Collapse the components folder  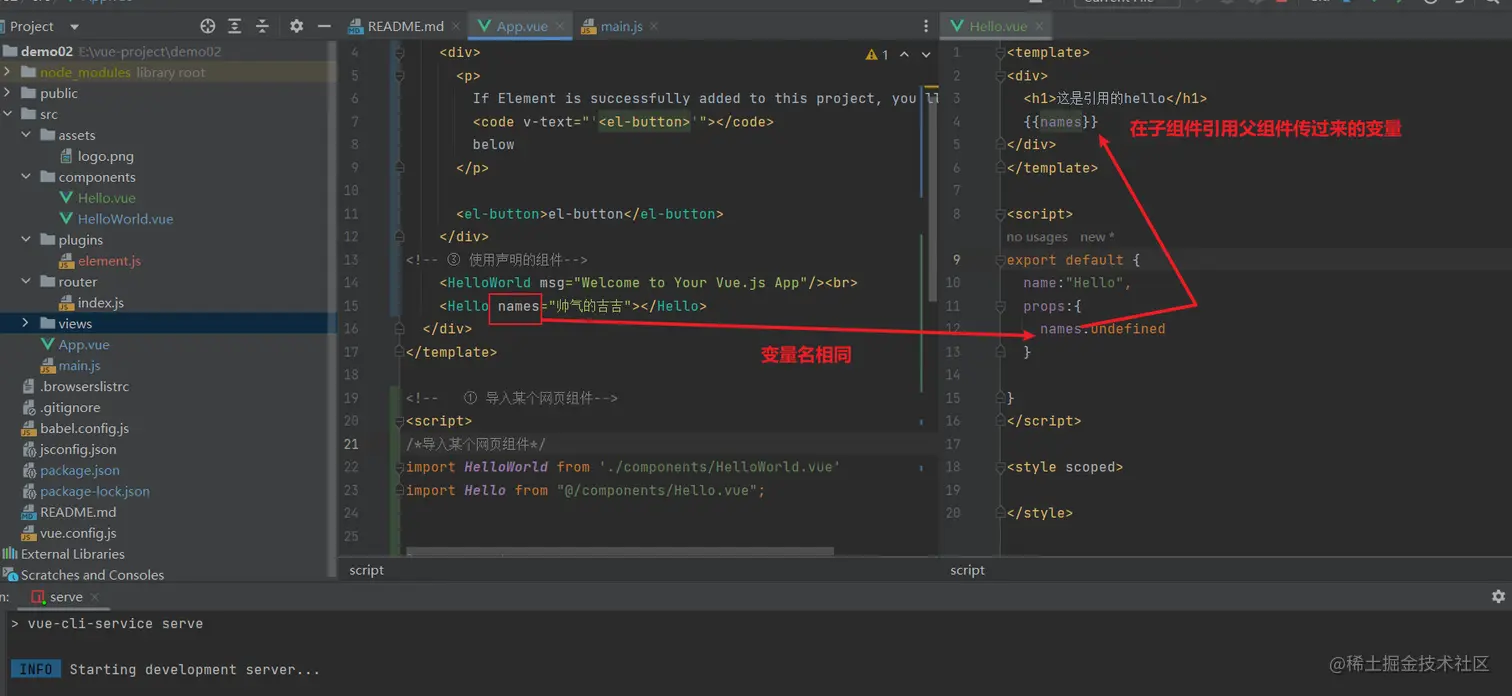pos(26,177)
